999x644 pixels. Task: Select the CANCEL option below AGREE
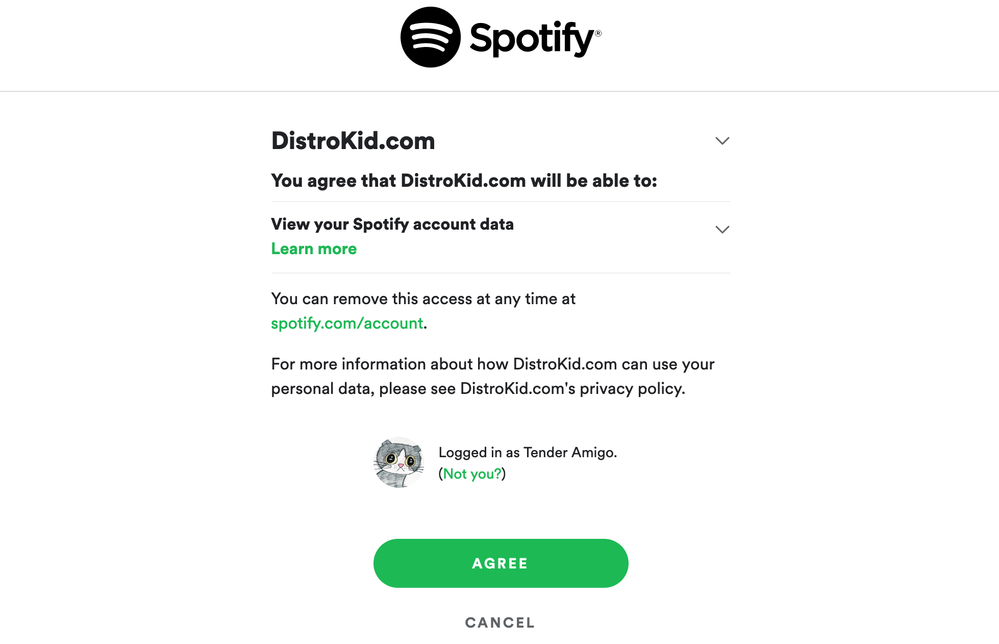[500, 622]
